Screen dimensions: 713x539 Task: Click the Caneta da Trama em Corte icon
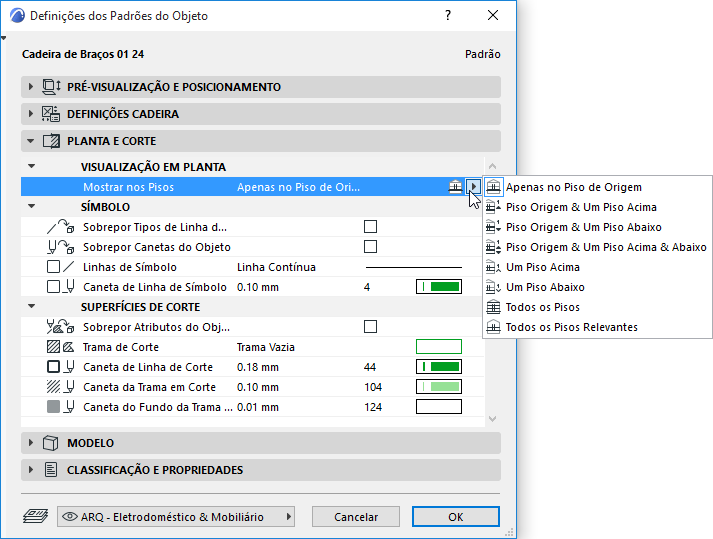(60, 387)
